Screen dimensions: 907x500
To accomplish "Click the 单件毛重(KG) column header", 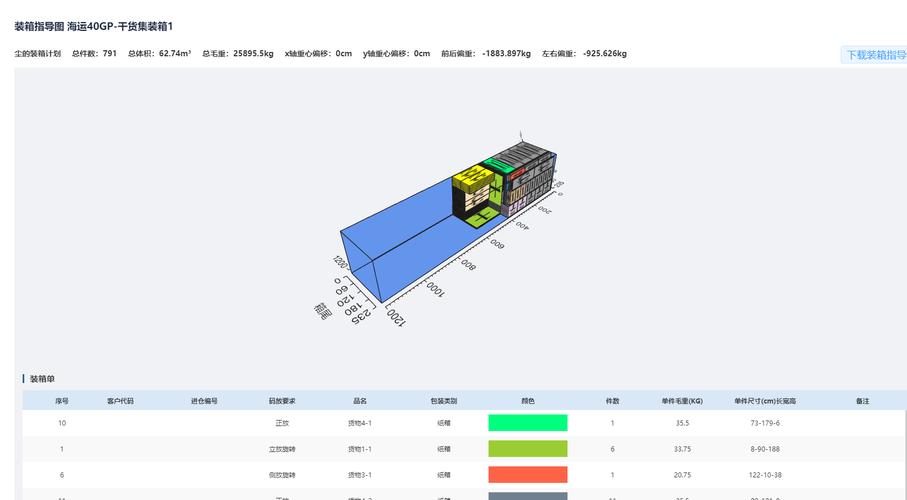I will 682,401.
